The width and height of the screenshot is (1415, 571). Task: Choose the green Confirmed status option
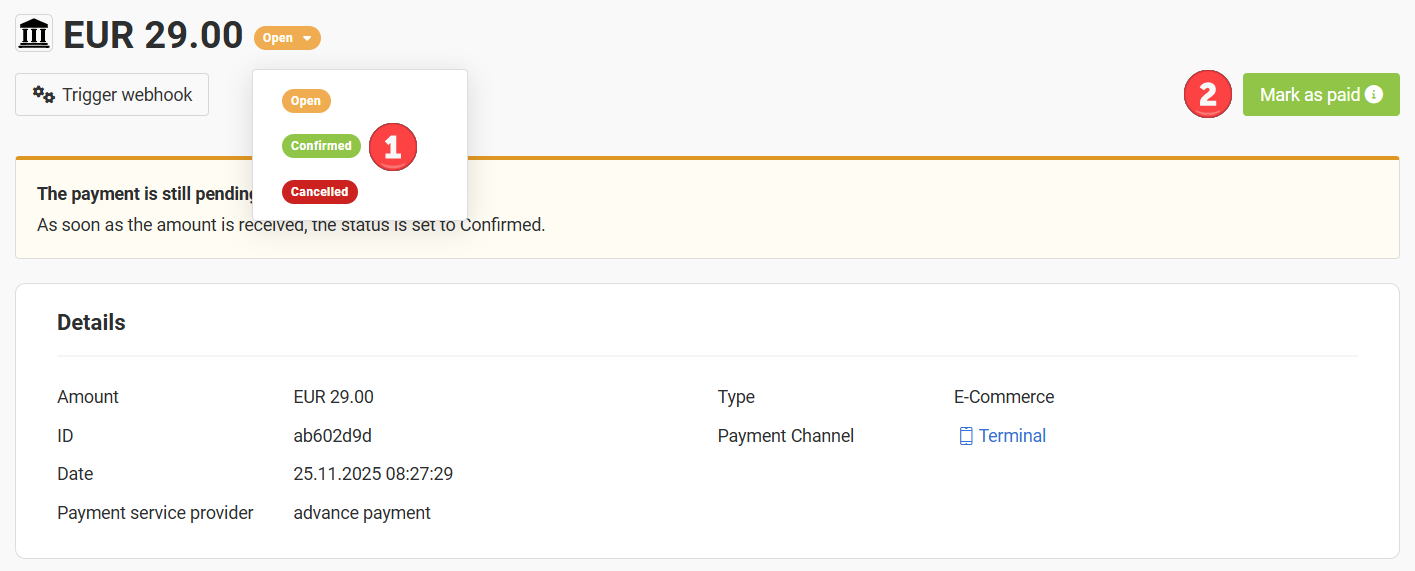pos(321,146)
